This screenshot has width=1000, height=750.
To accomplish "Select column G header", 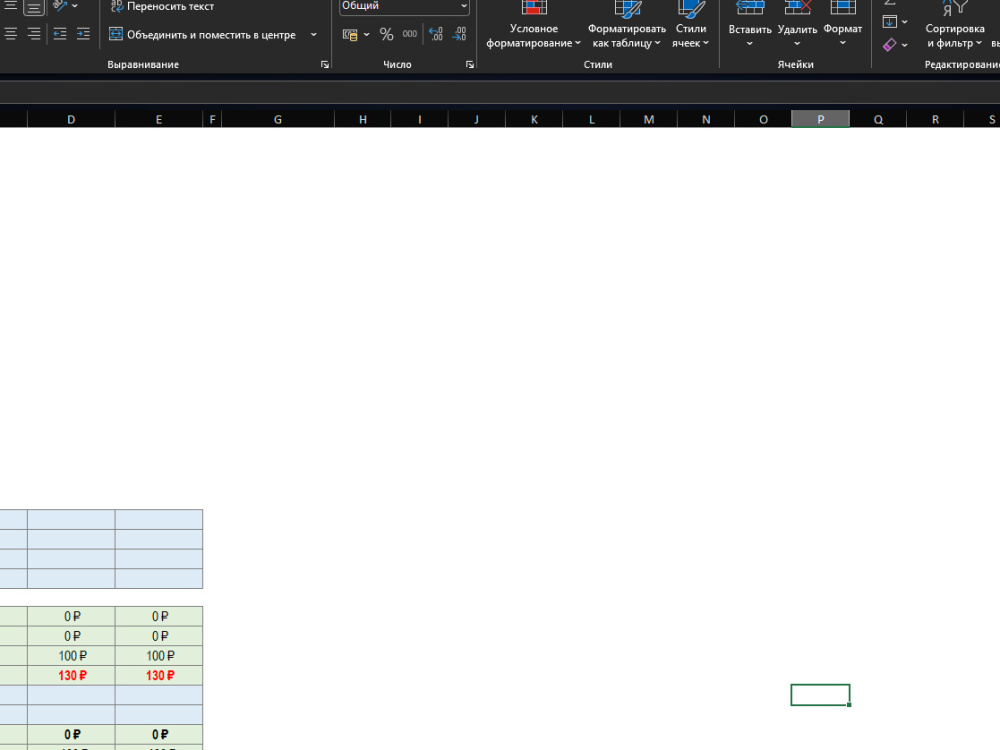I will point(278,119).
